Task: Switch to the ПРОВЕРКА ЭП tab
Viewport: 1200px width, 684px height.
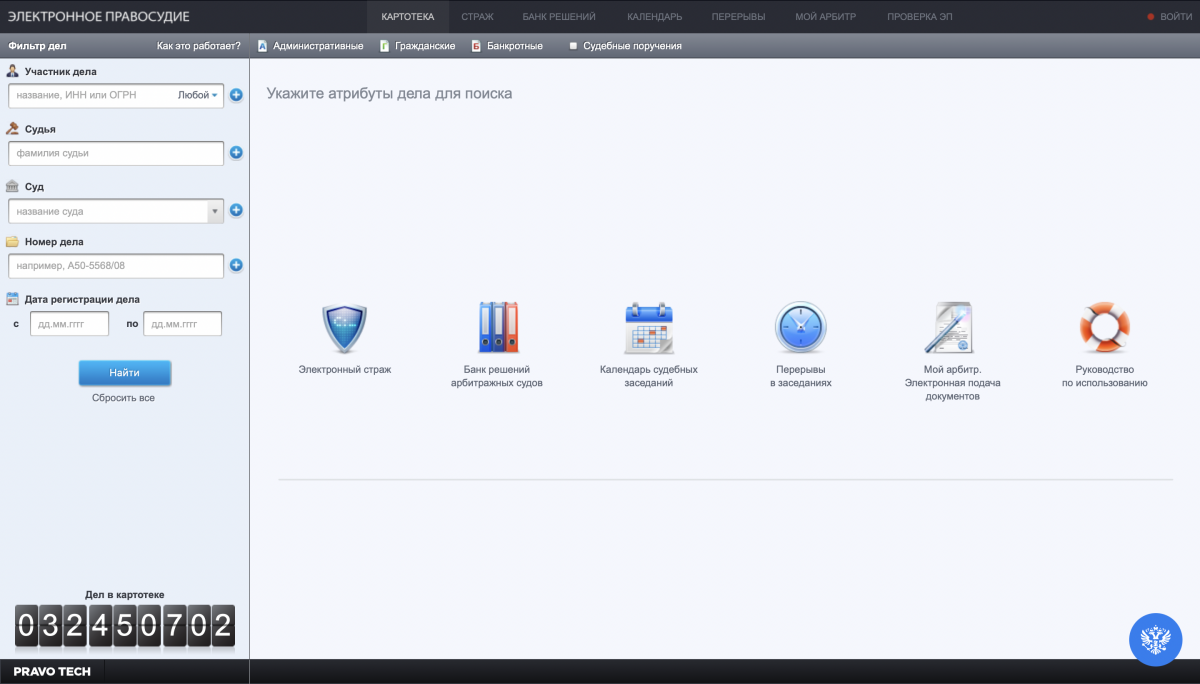Action: tap(919, 17)
